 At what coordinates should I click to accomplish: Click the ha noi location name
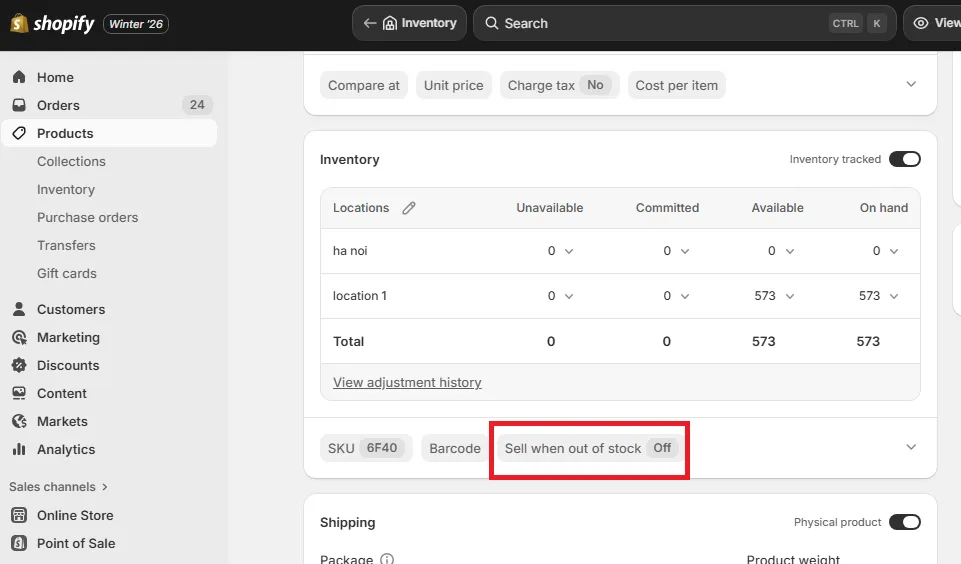[x=350, y=251]
